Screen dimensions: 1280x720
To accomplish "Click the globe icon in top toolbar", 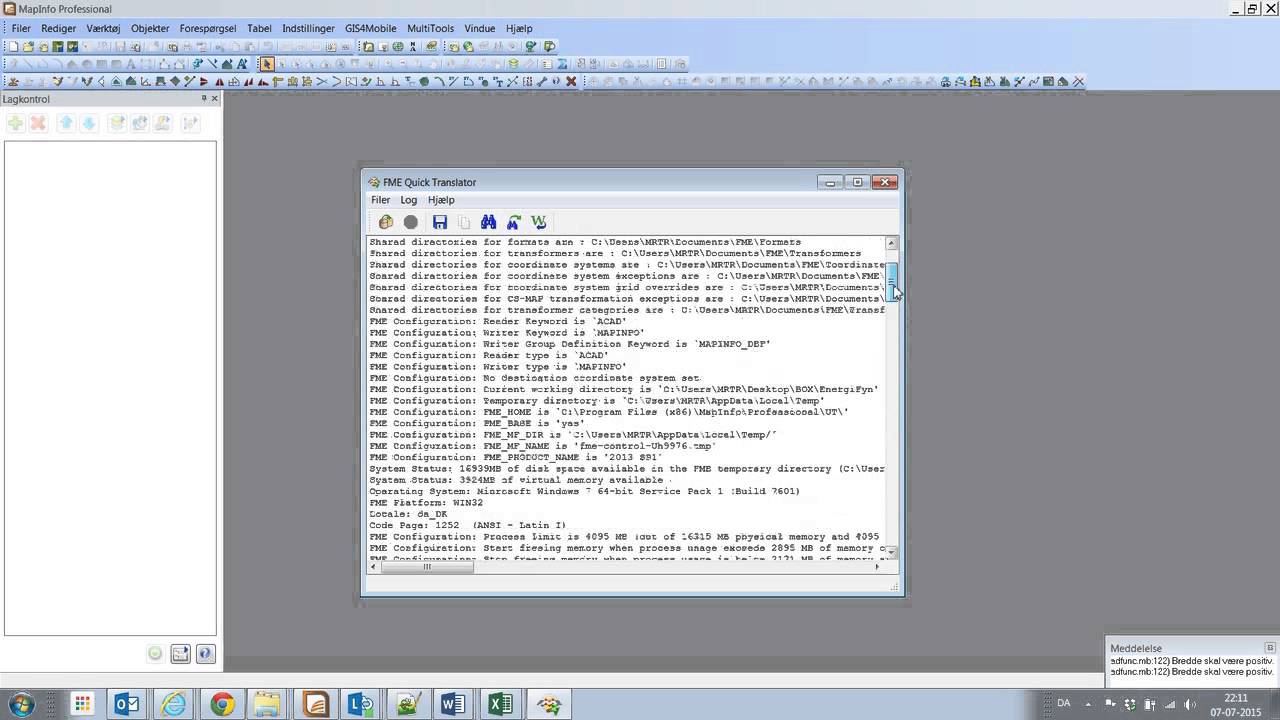I will 398,46.
